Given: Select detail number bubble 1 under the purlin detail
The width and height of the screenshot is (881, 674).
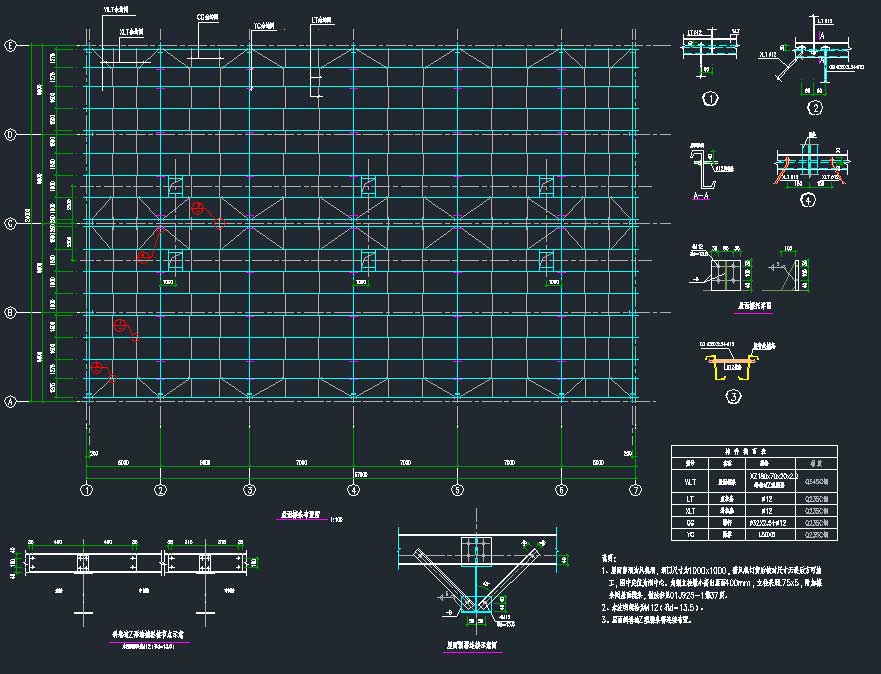Looking at the screenshot, I should pos(710,99).
